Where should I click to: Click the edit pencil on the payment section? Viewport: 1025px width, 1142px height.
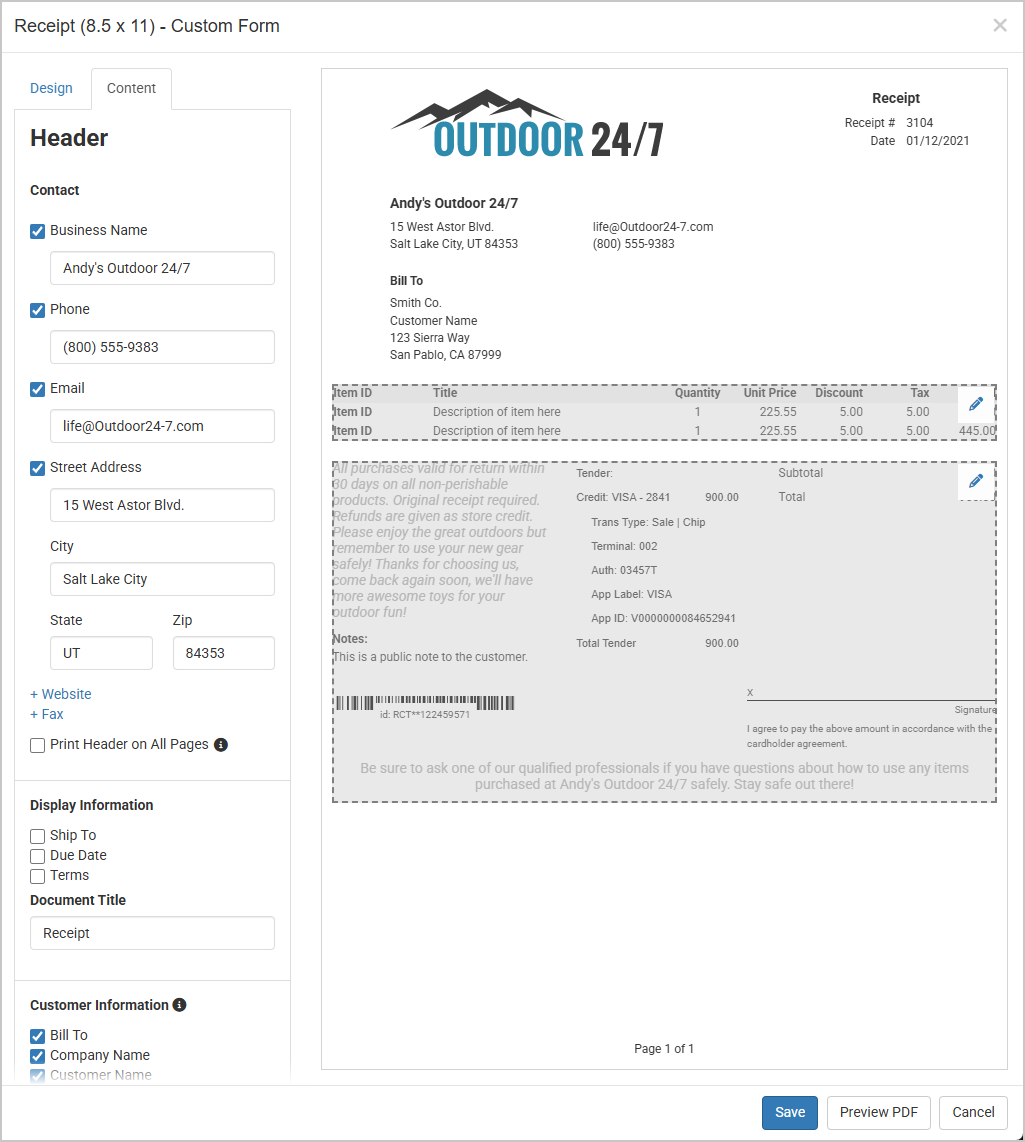point(976,481)
